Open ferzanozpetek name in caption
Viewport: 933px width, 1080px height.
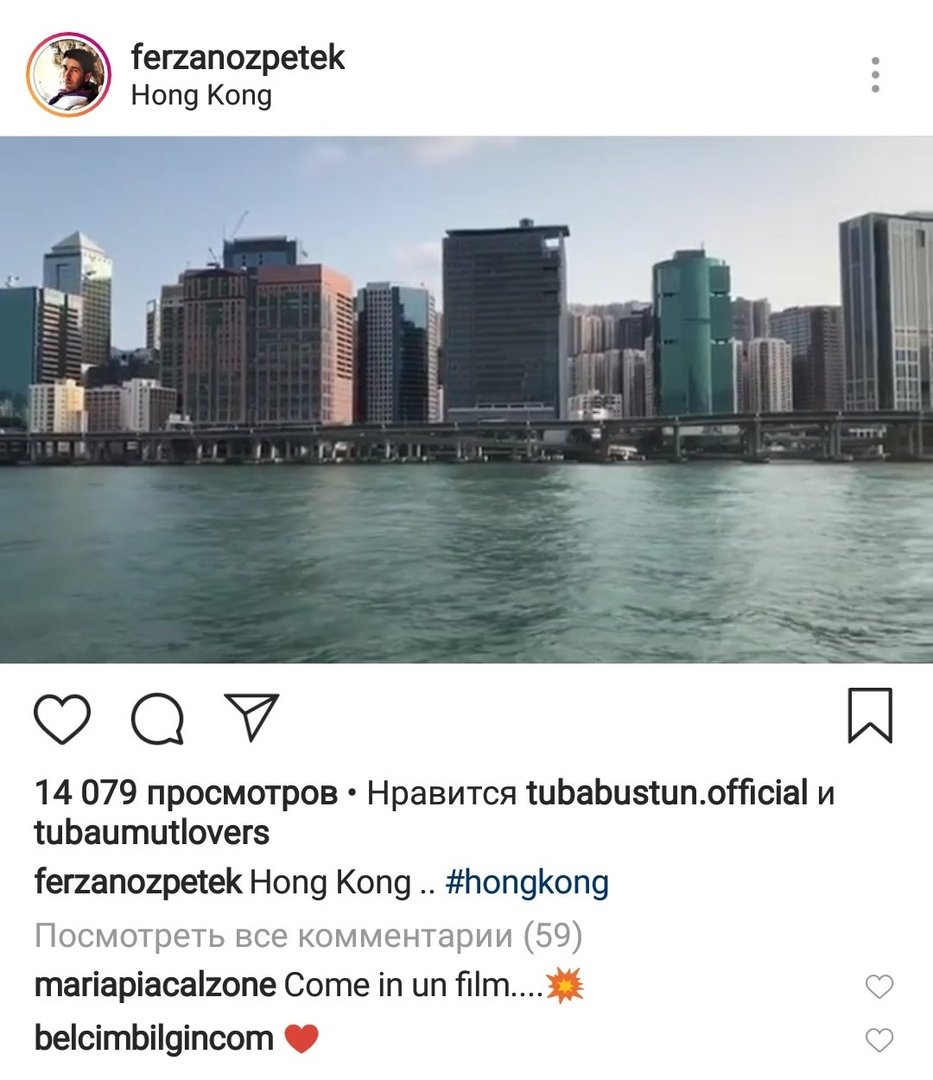[x=138, y=882]
